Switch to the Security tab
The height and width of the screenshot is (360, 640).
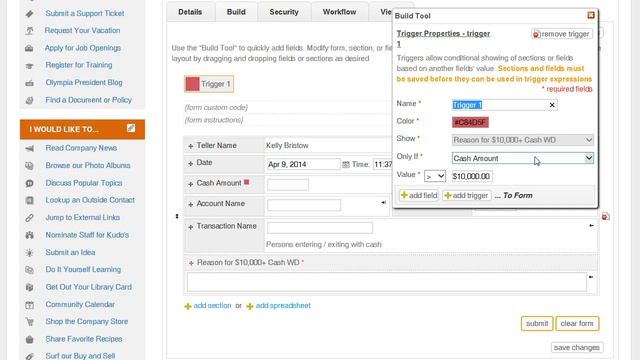284,12
